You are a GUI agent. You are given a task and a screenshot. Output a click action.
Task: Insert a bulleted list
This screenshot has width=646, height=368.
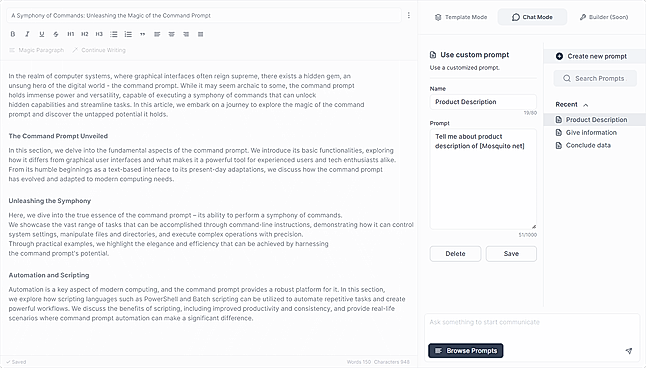pos(114,34)
